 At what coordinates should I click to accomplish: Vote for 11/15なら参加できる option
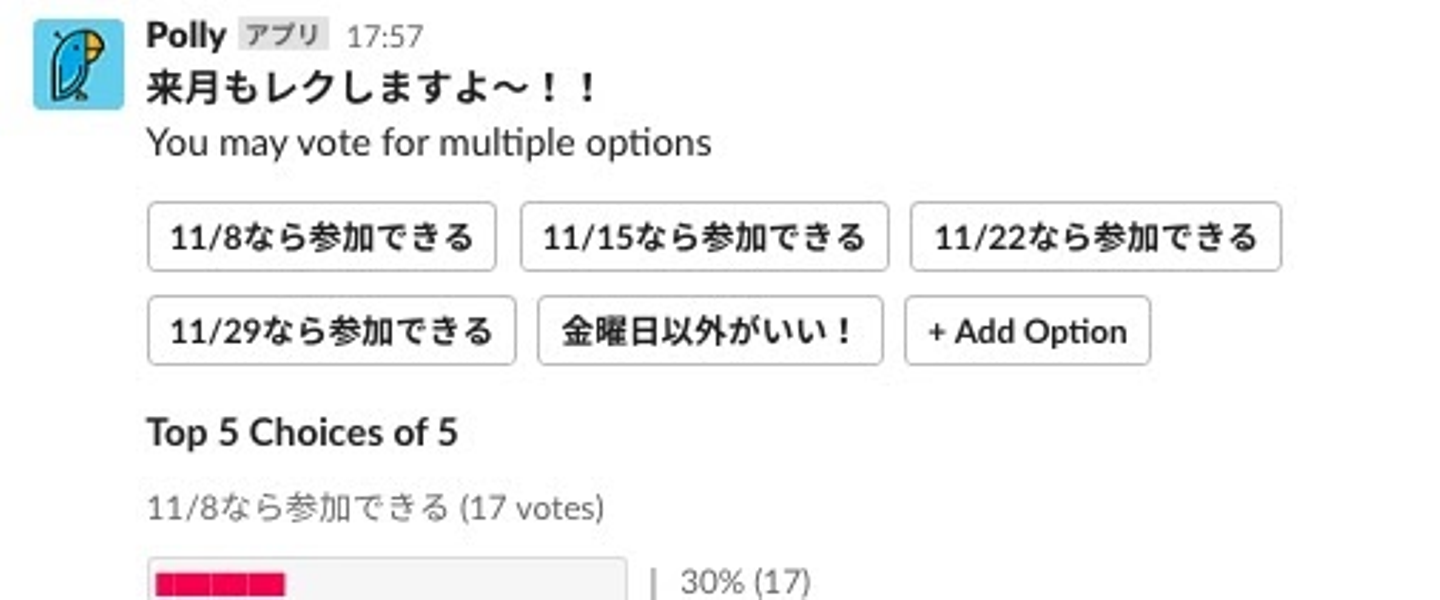(704, 237)
